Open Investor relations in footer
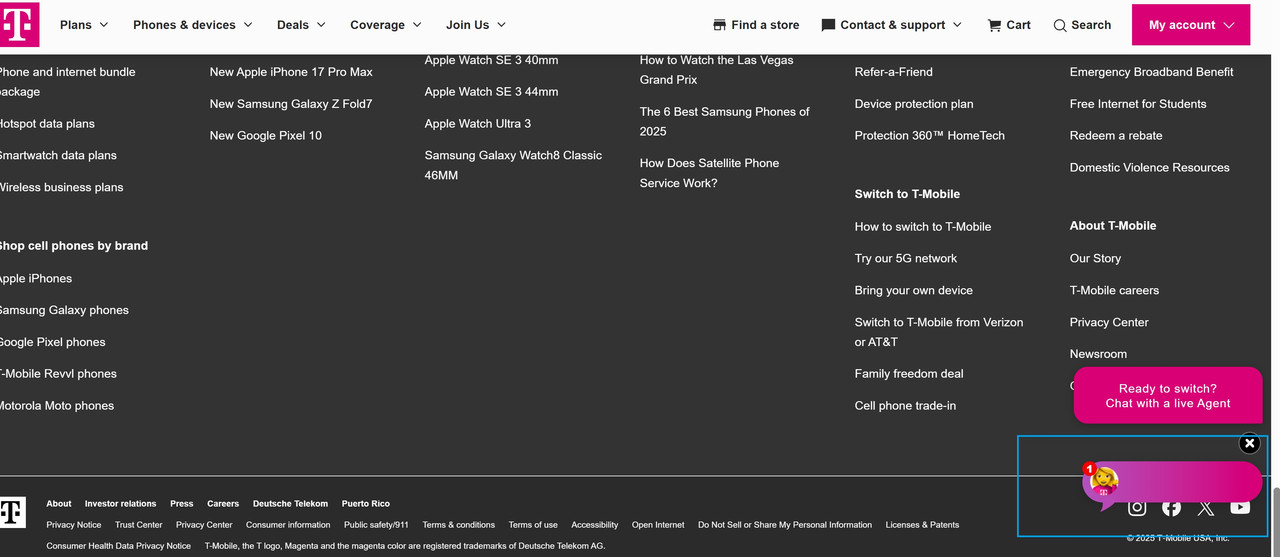1280x557 pixels. point(121,504)
